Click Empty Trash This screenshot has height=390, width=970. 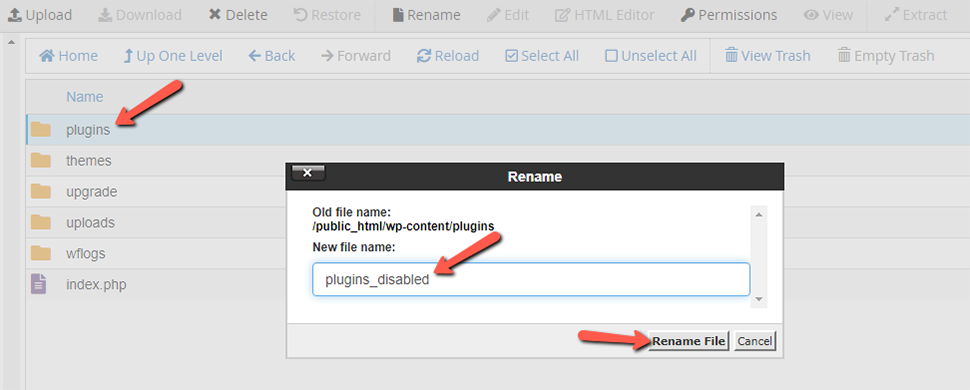pyautogui.click(x=886, y=56)
